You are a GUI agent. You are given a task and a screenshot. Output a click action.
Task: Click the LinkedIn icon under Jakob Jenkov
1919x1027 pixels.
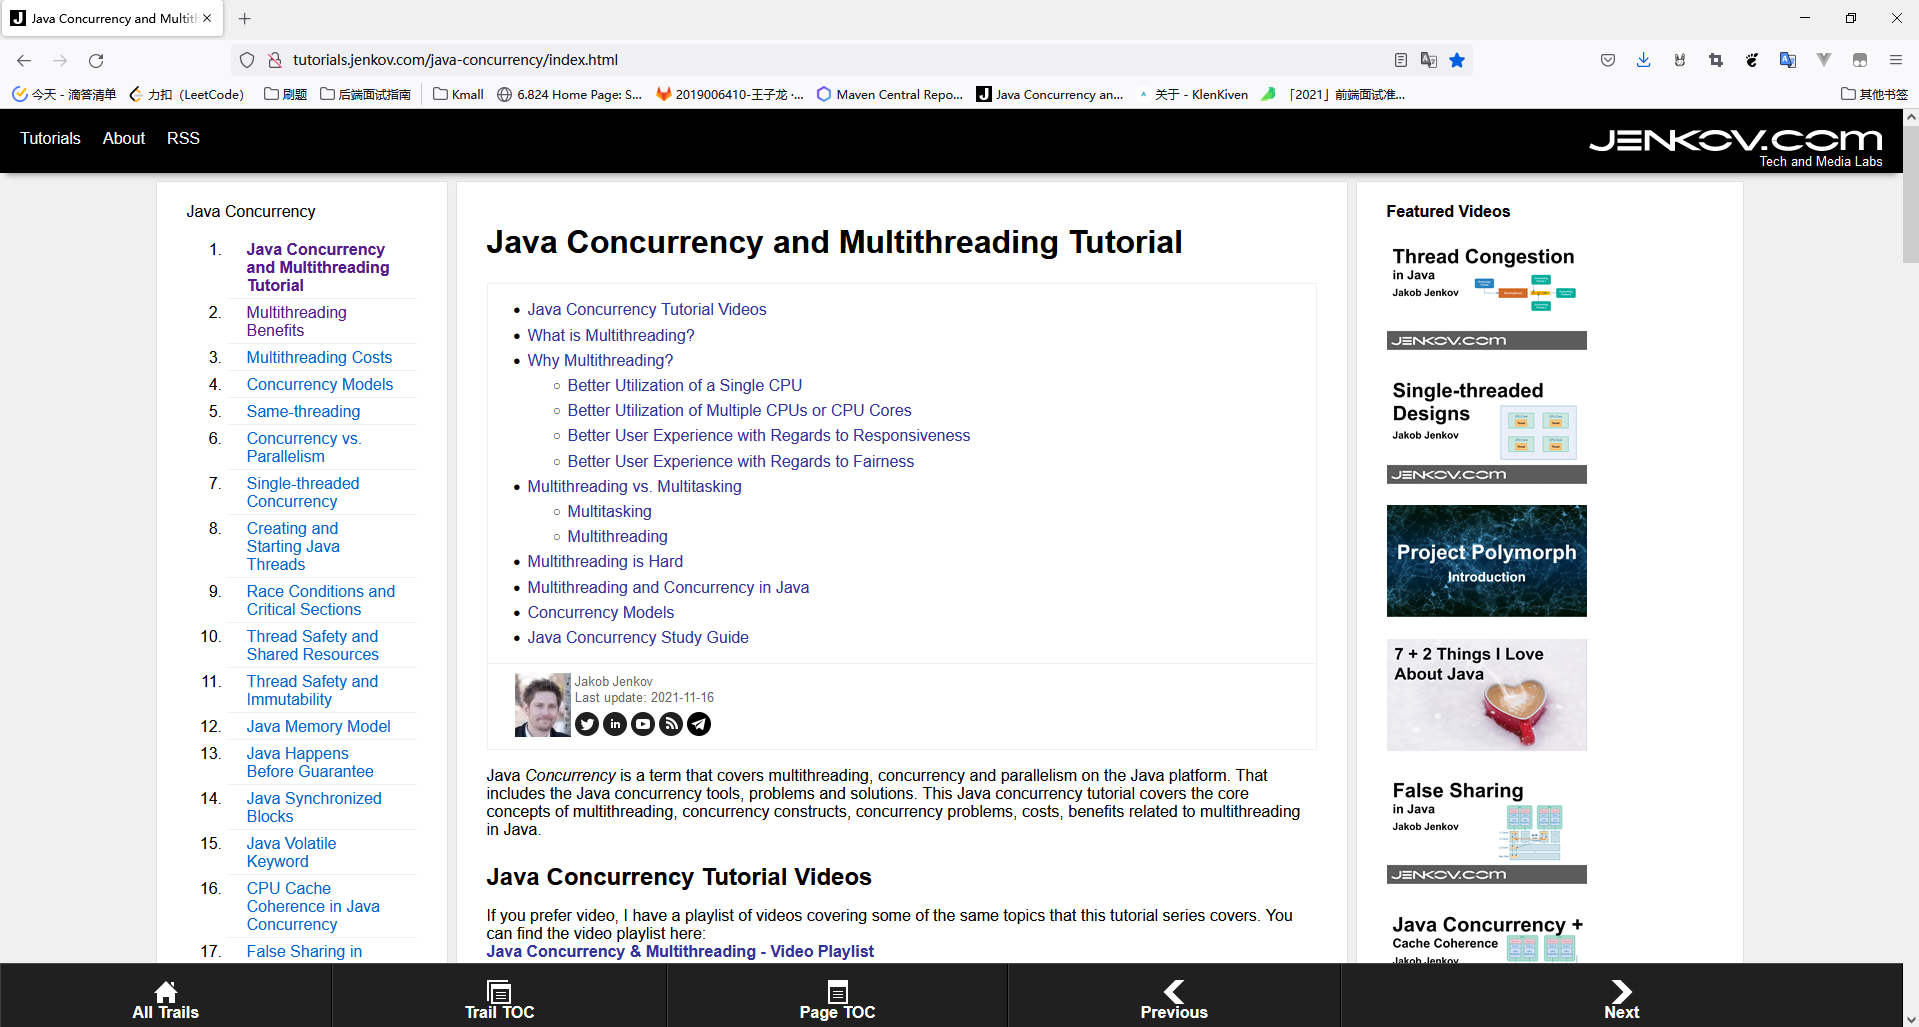615,724
